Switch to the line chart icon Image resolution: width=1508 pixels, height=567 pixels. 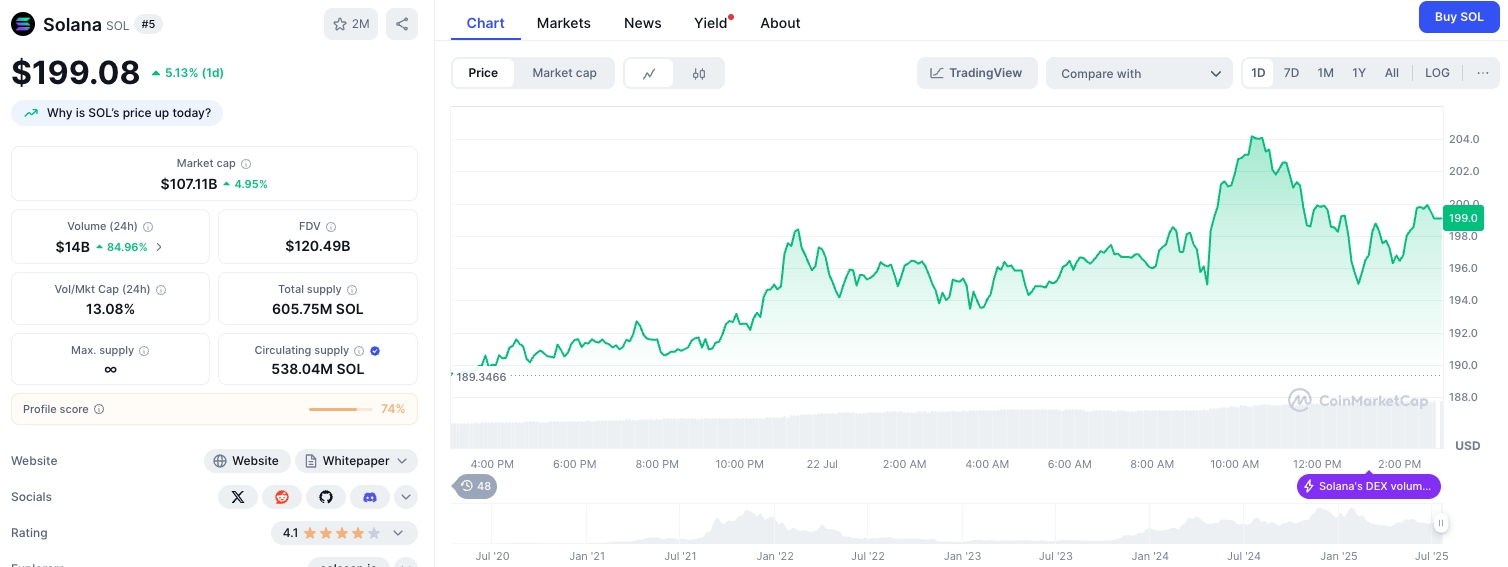(x=649, y=73)
